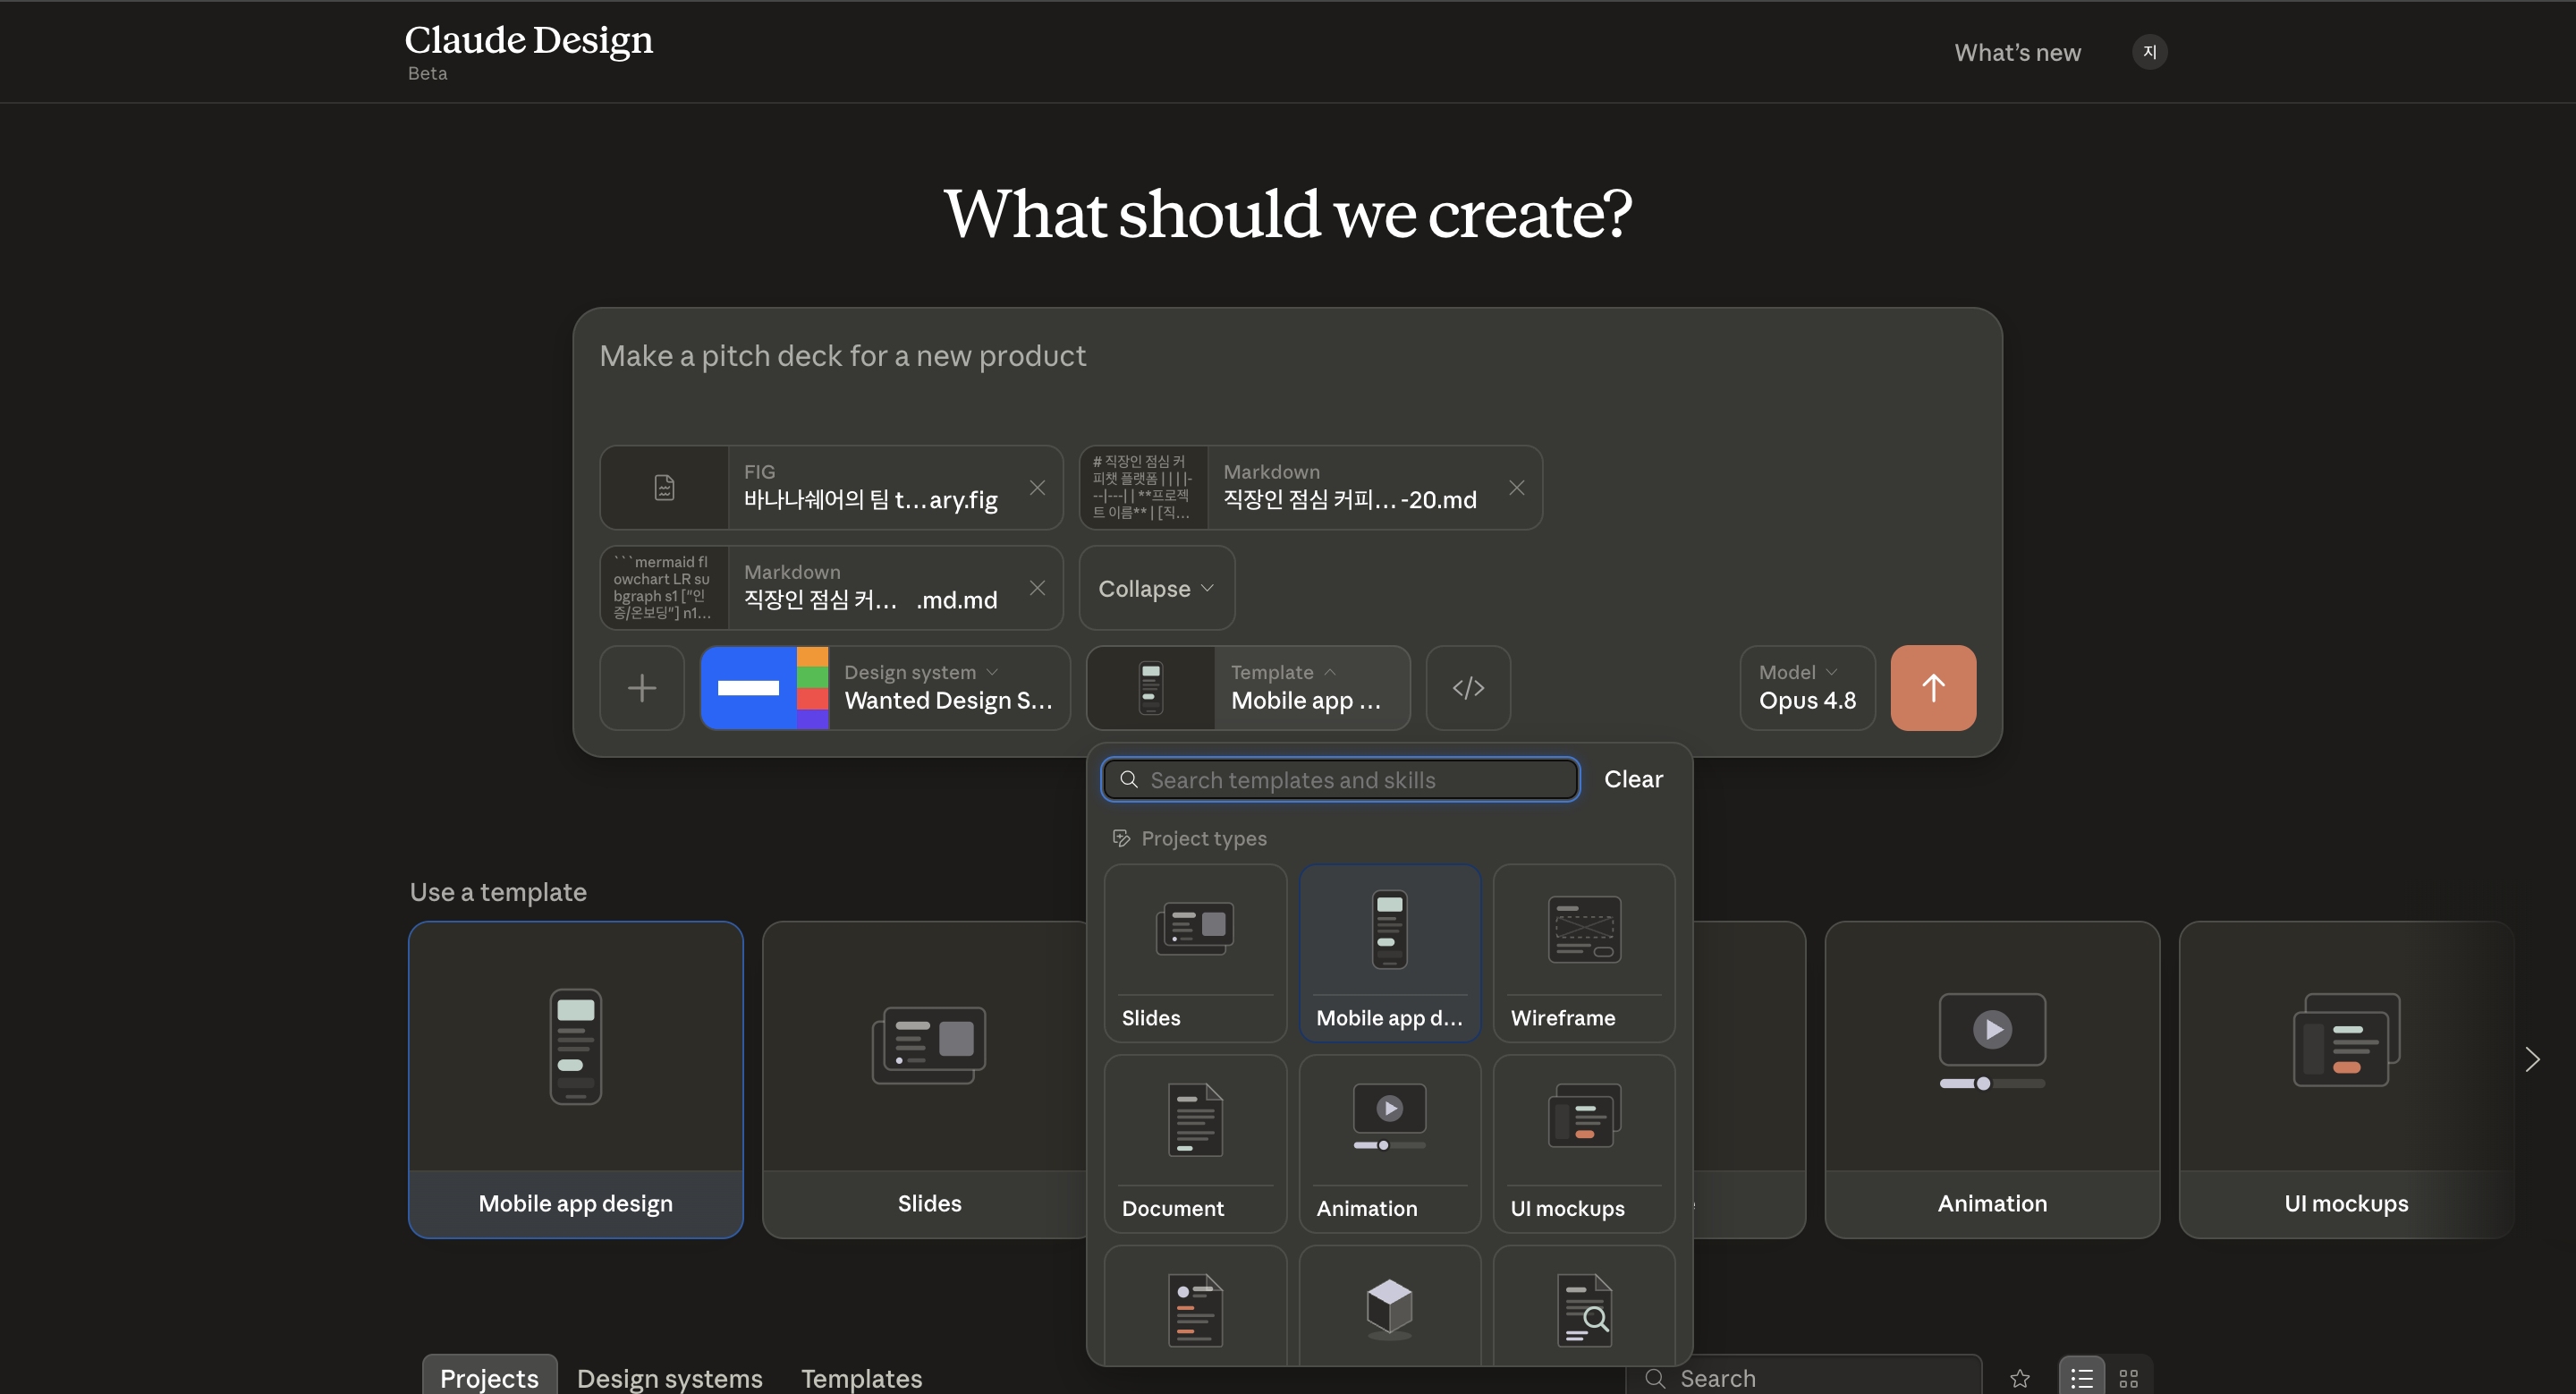Choose the Mobile app design template card

tap(576, 1080)
